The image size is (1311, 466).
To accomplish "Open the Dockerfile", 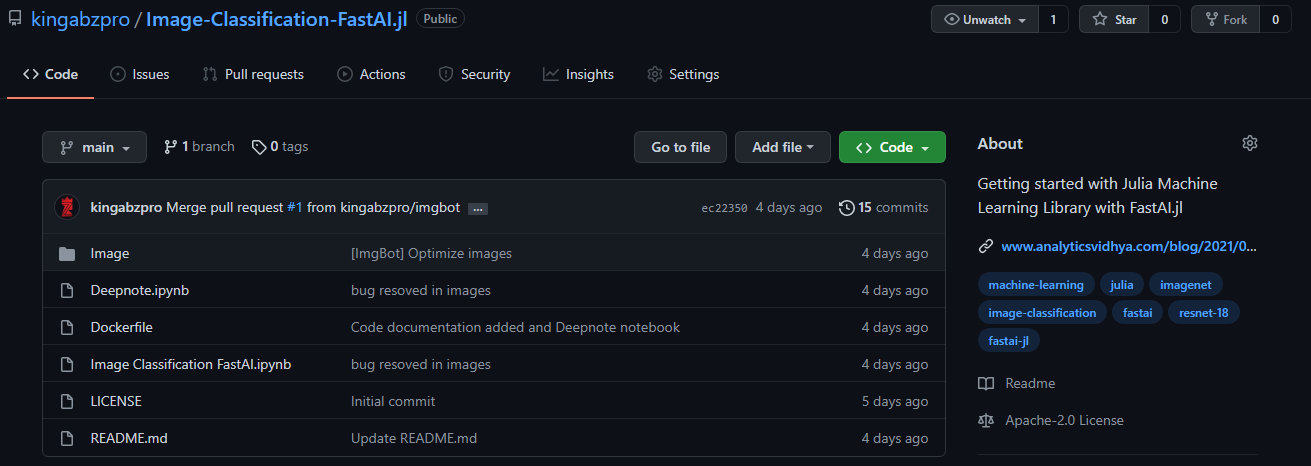I will [x=122, y=328].
